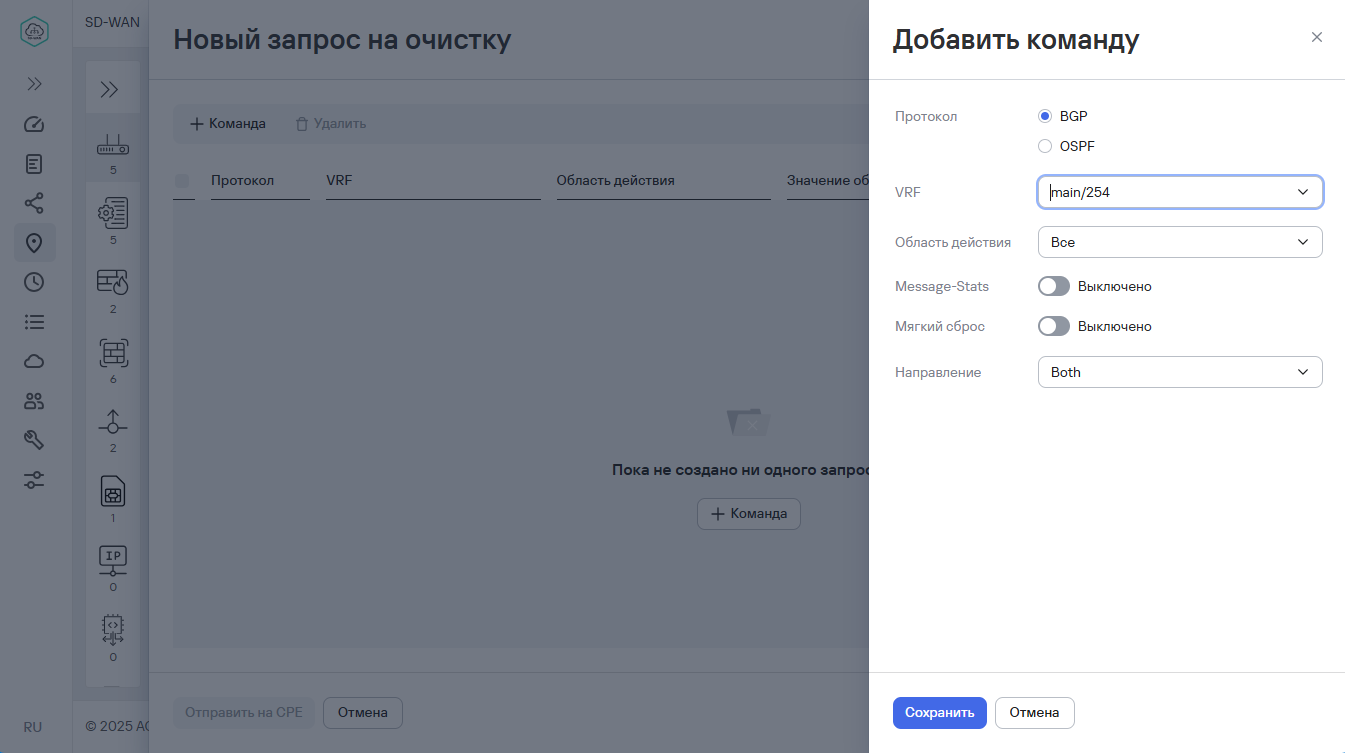Close the Добавить команду panel
This screenshot has height=753, width=1345.
(1317, 37)
